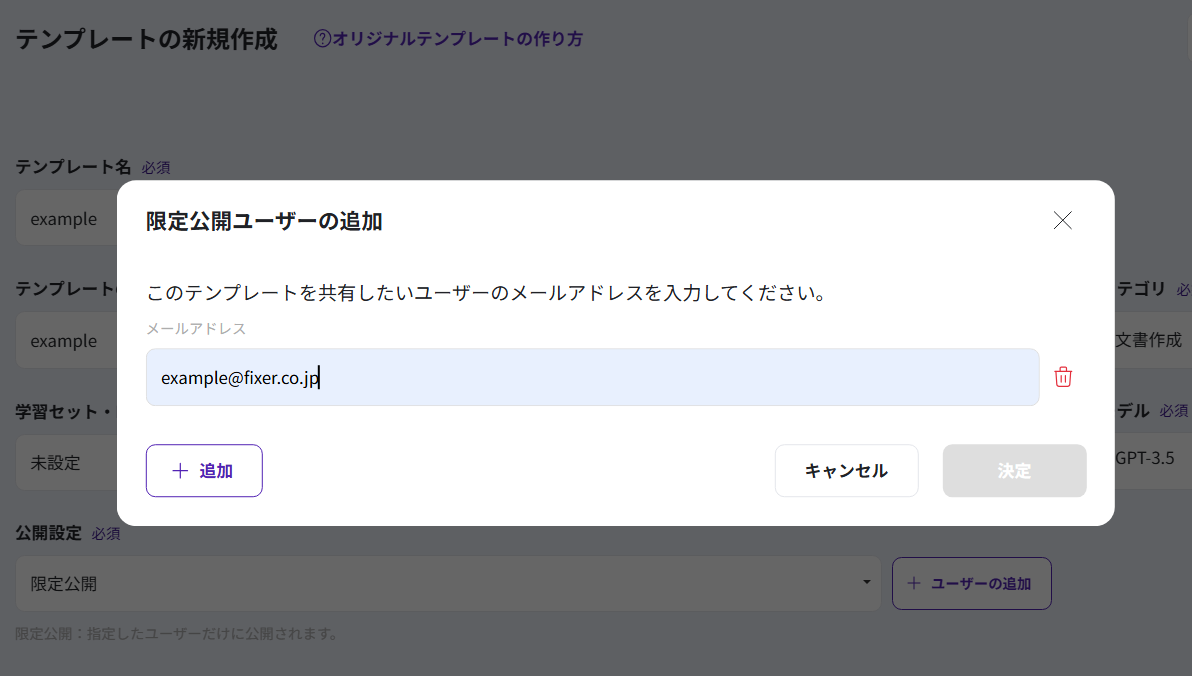Click the plus icon on 追加
This screenshot has height=676, width=1192.
(180, 471)
